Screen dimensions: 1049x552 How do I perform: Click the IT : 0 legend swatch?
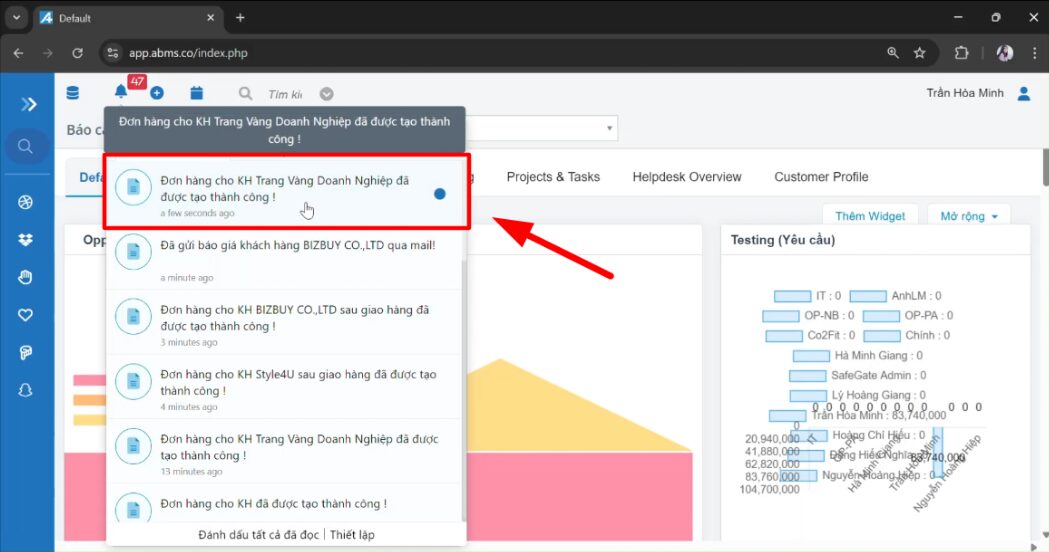click(x=792, y=296)
